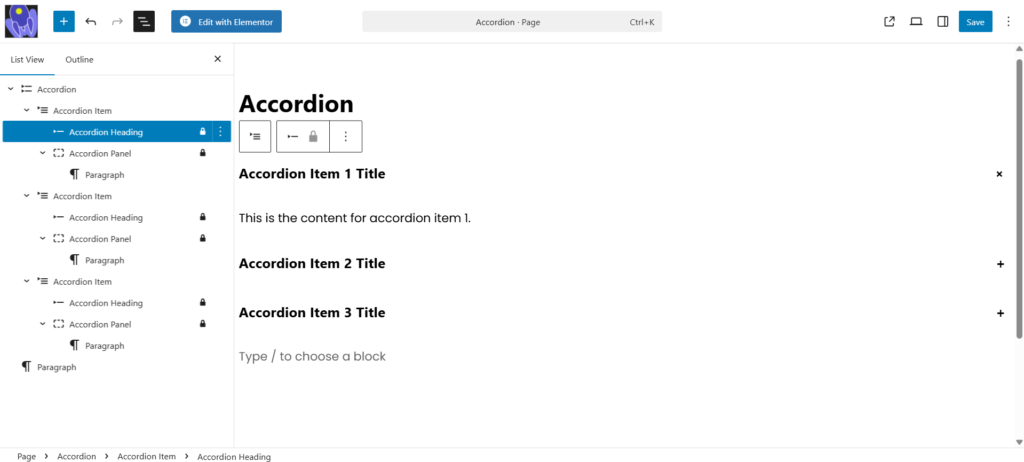The width and height of the screenshot is (1024, 462).
Task: Click the editor vertical scrollbar
Action: point(1019,200)
